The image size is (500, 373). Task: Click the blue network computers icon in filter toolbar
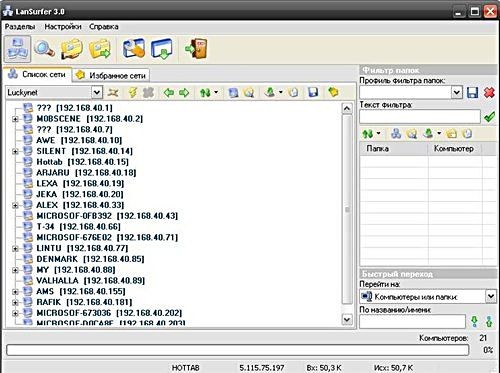tap(396, 134)
